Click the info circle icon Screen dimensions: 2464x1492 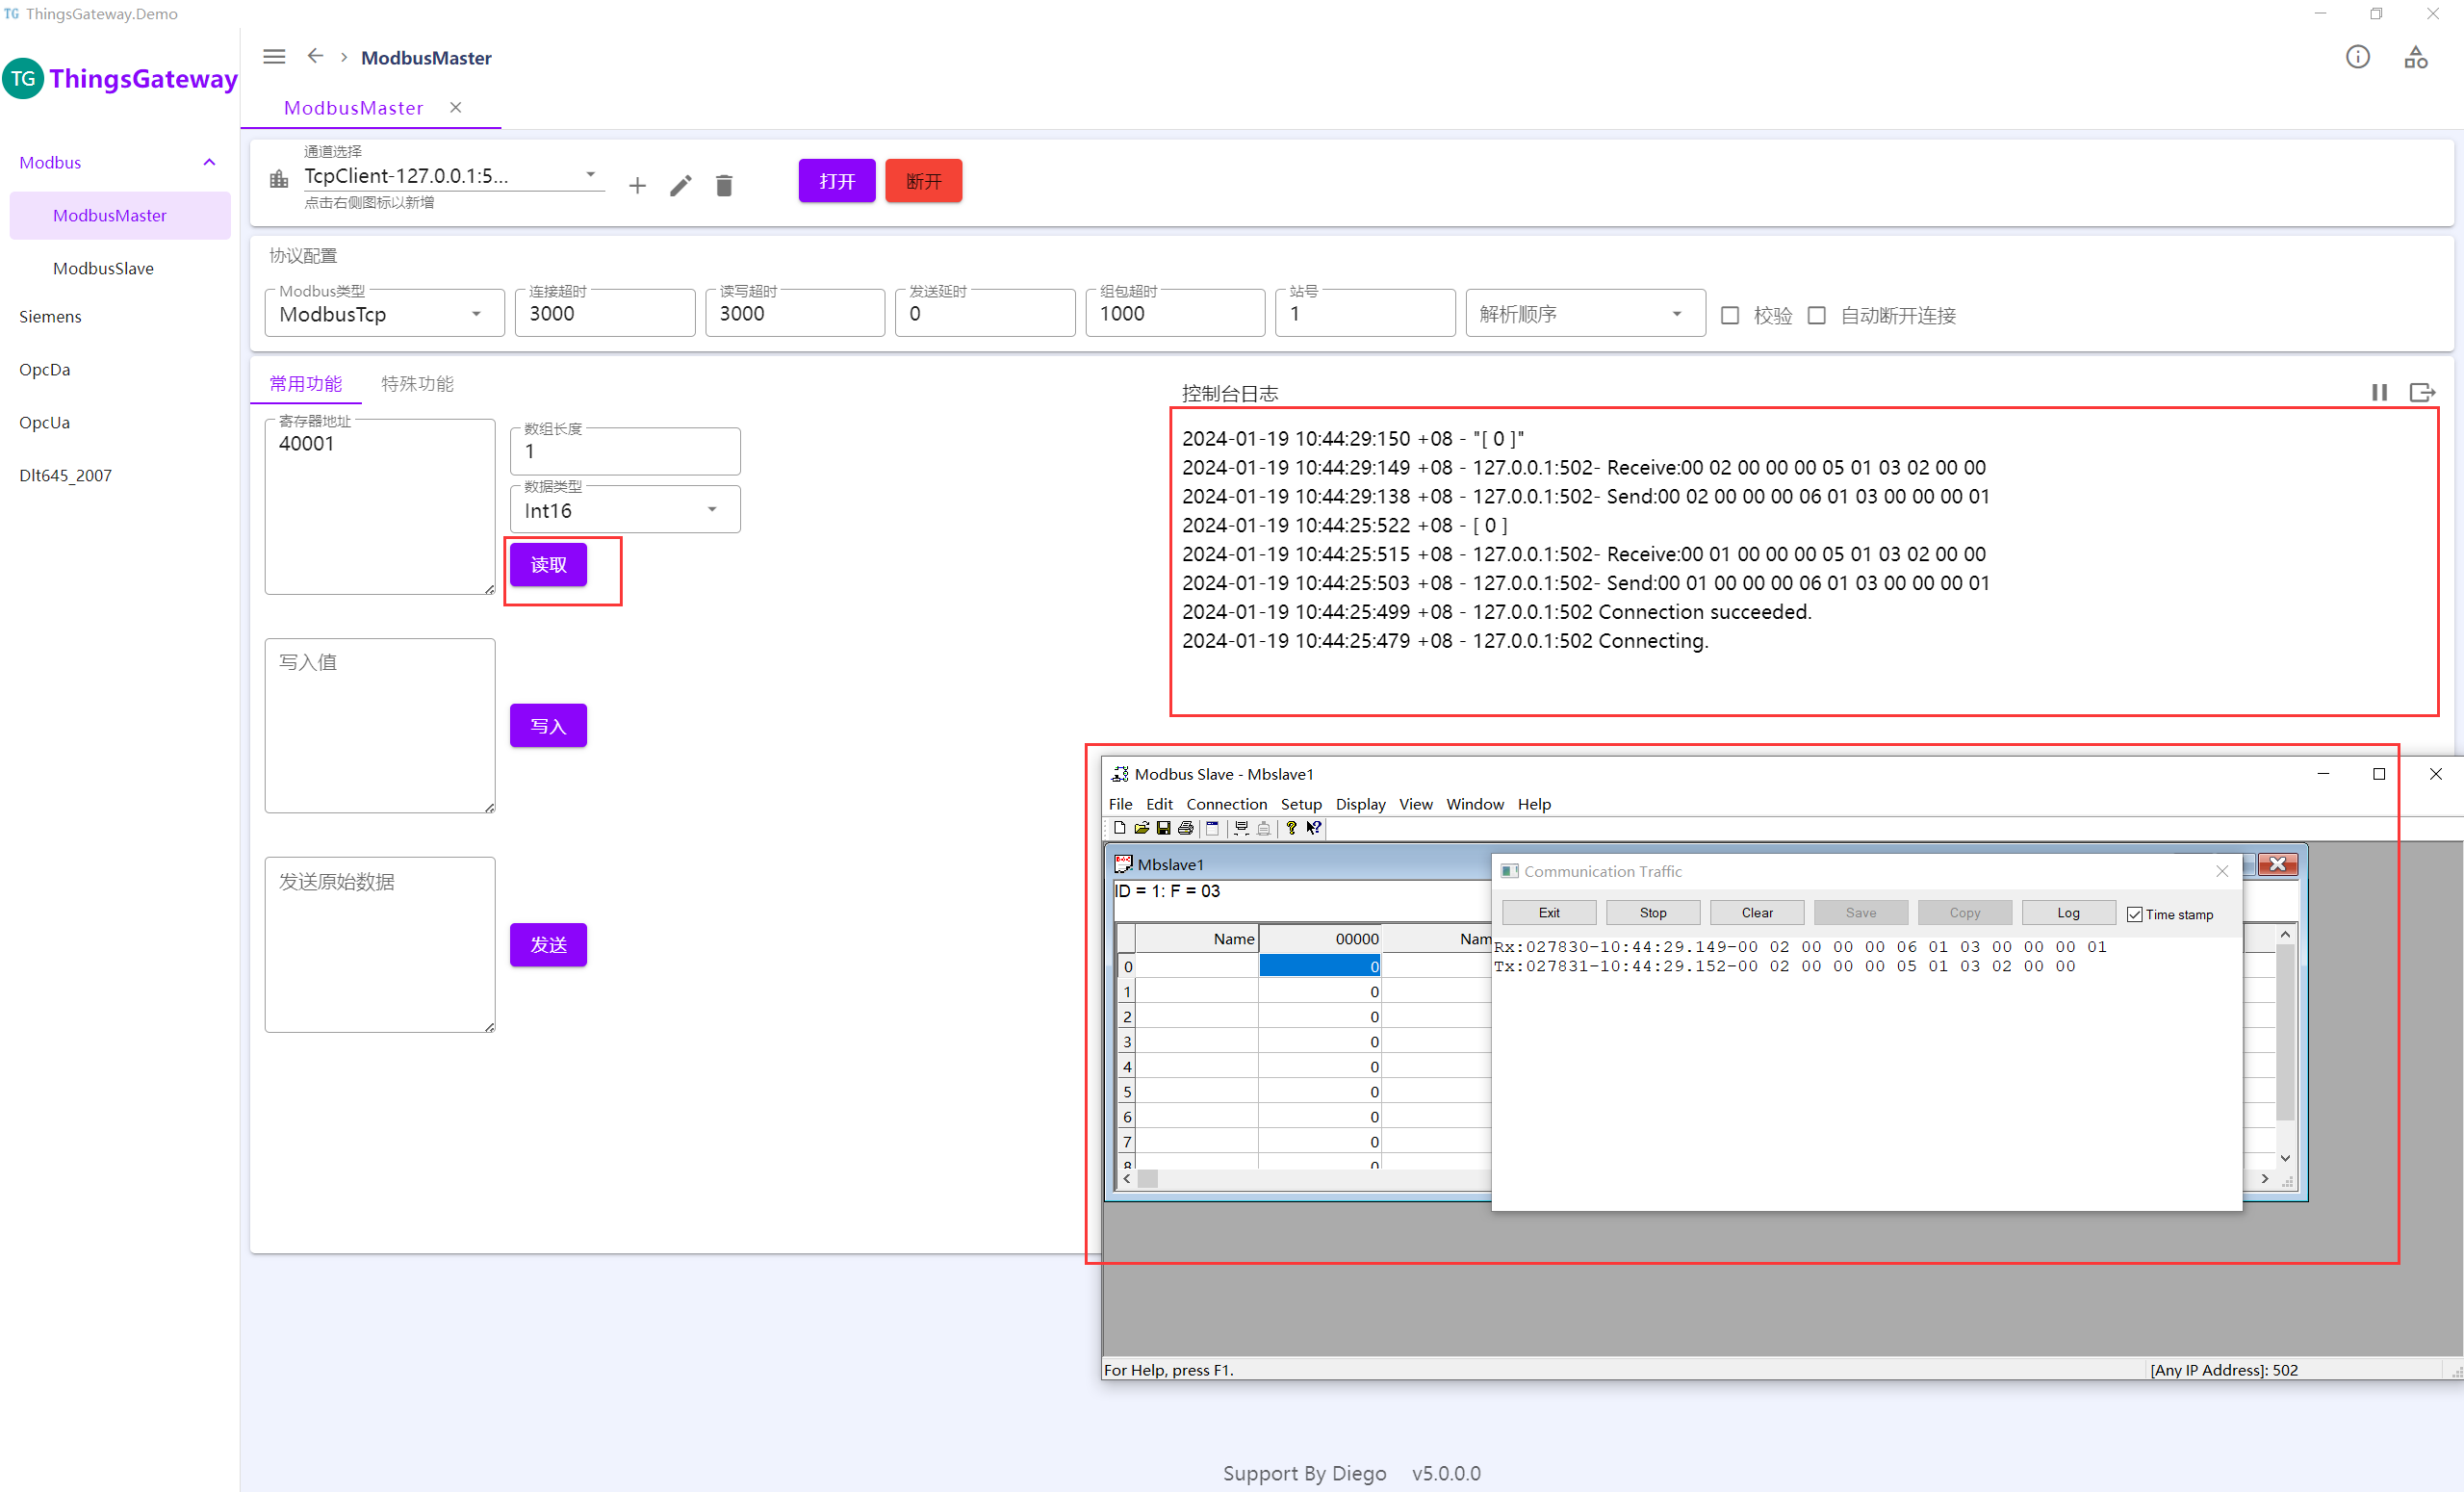(x=2357, y=57)
